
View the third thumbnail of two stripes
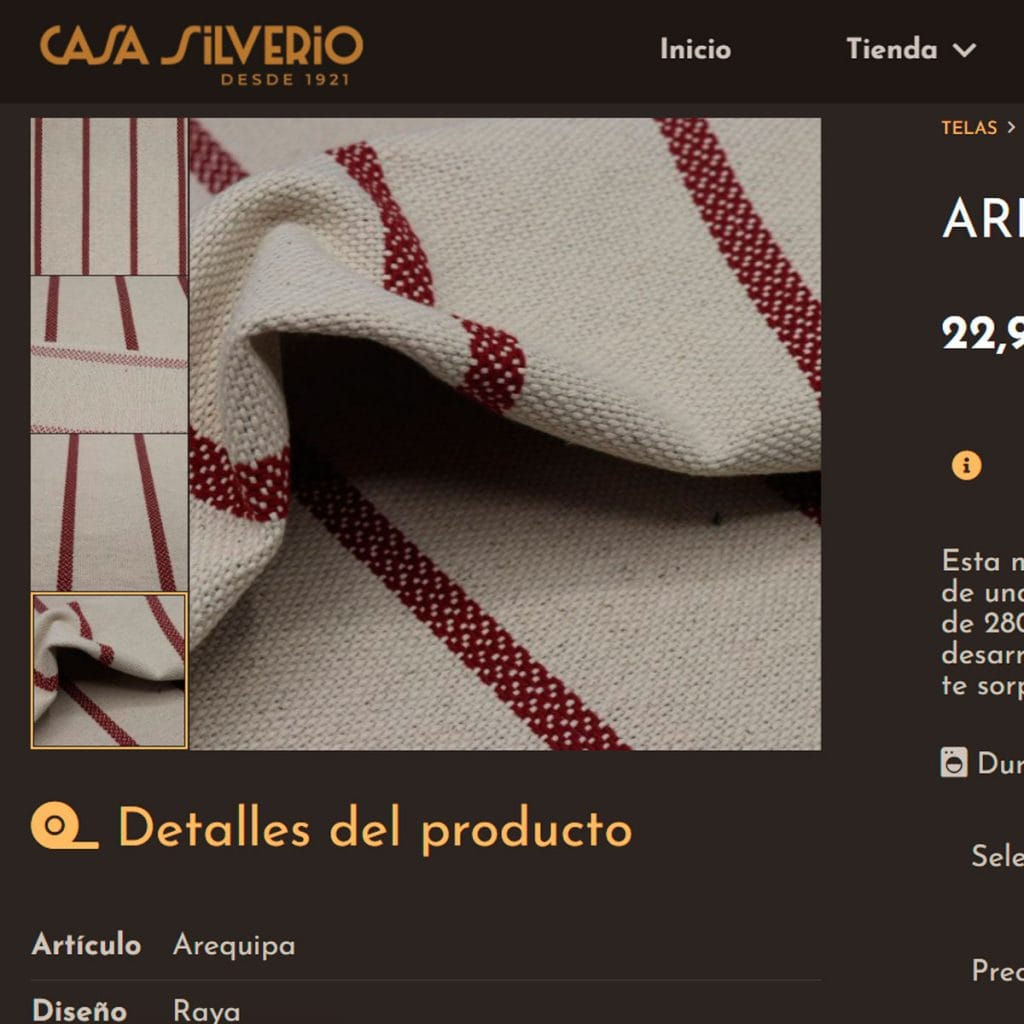coord(109,513)
